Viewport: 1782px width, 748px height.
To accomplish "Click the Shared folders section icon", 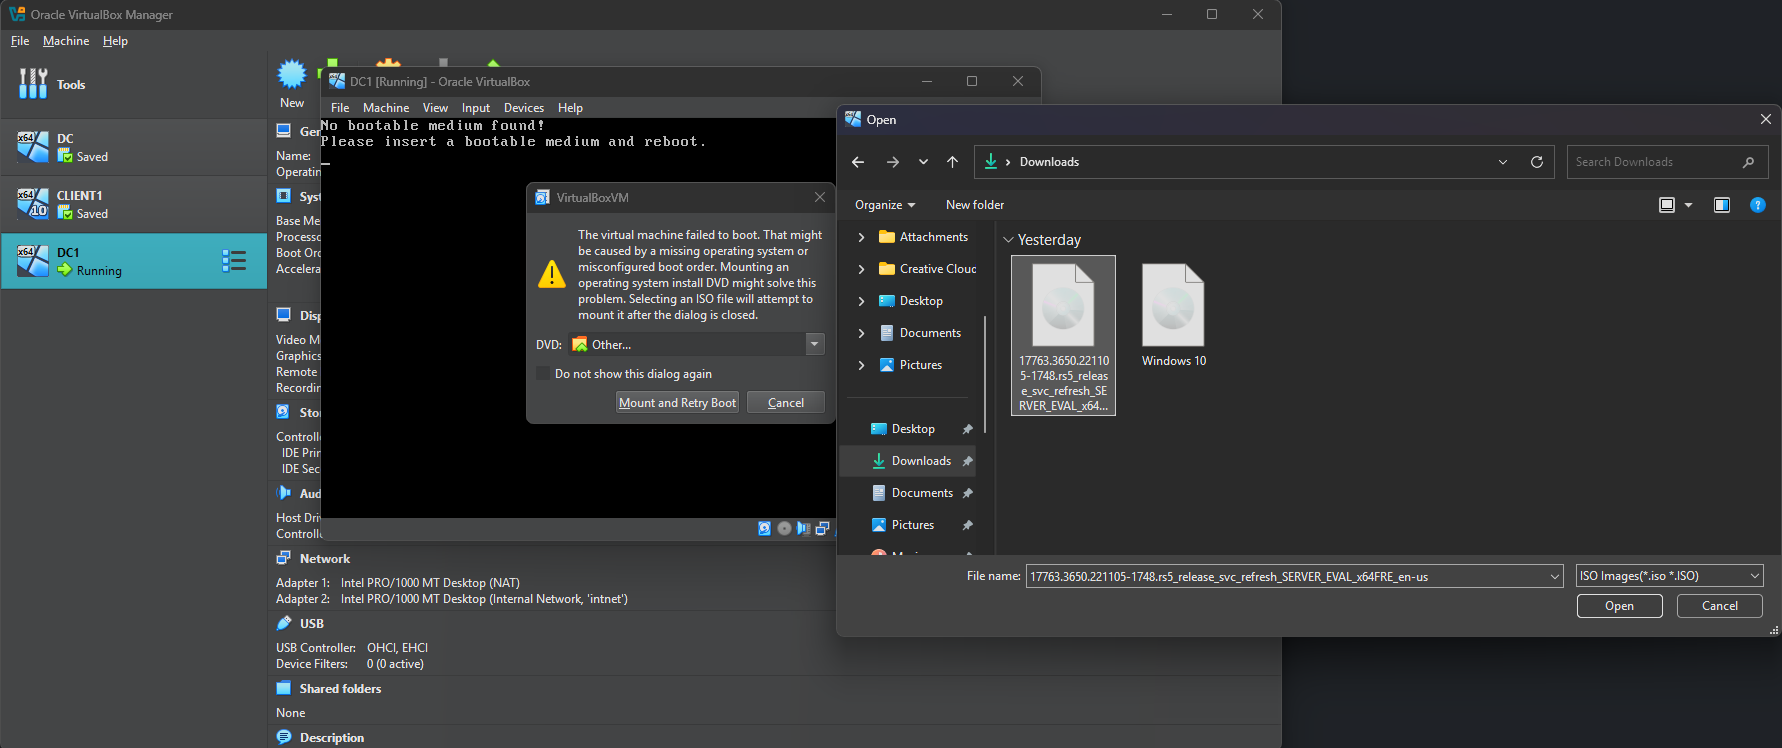I will 284,688.
